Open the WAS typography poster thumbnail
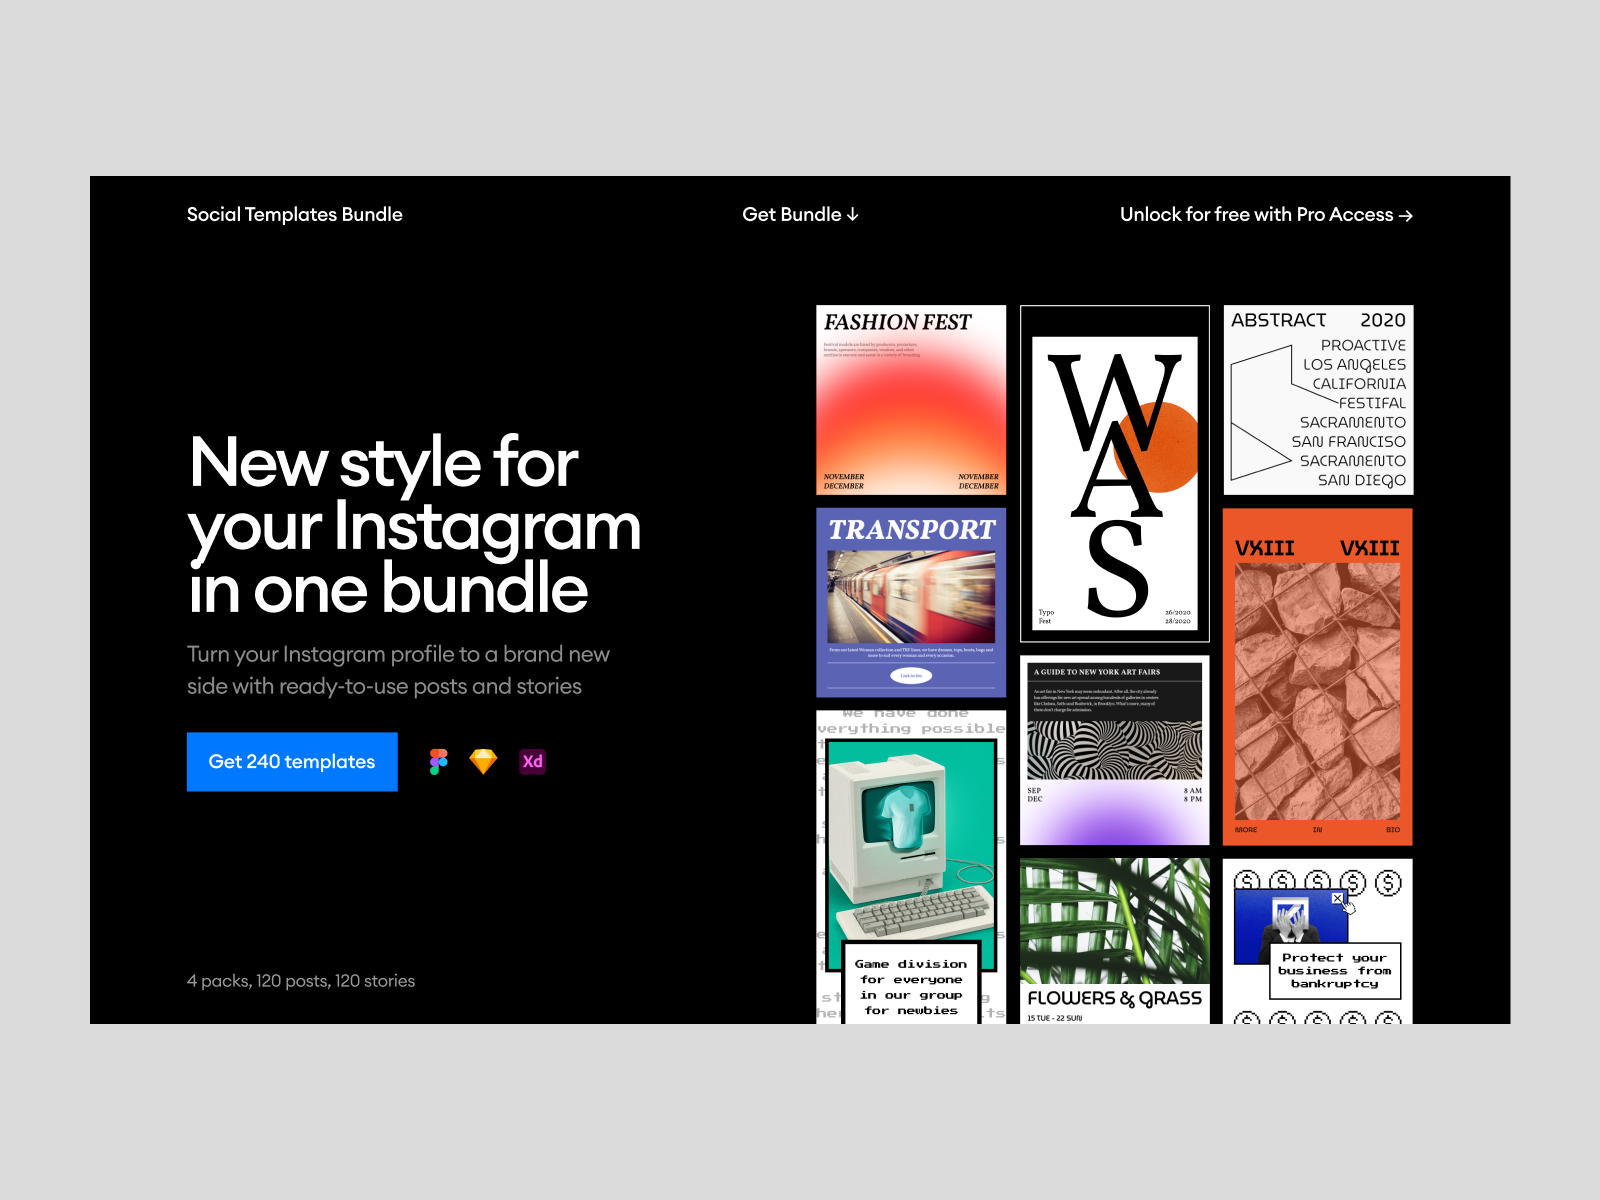This screenshot has height=1200, width=1600. coord(1115,474)
